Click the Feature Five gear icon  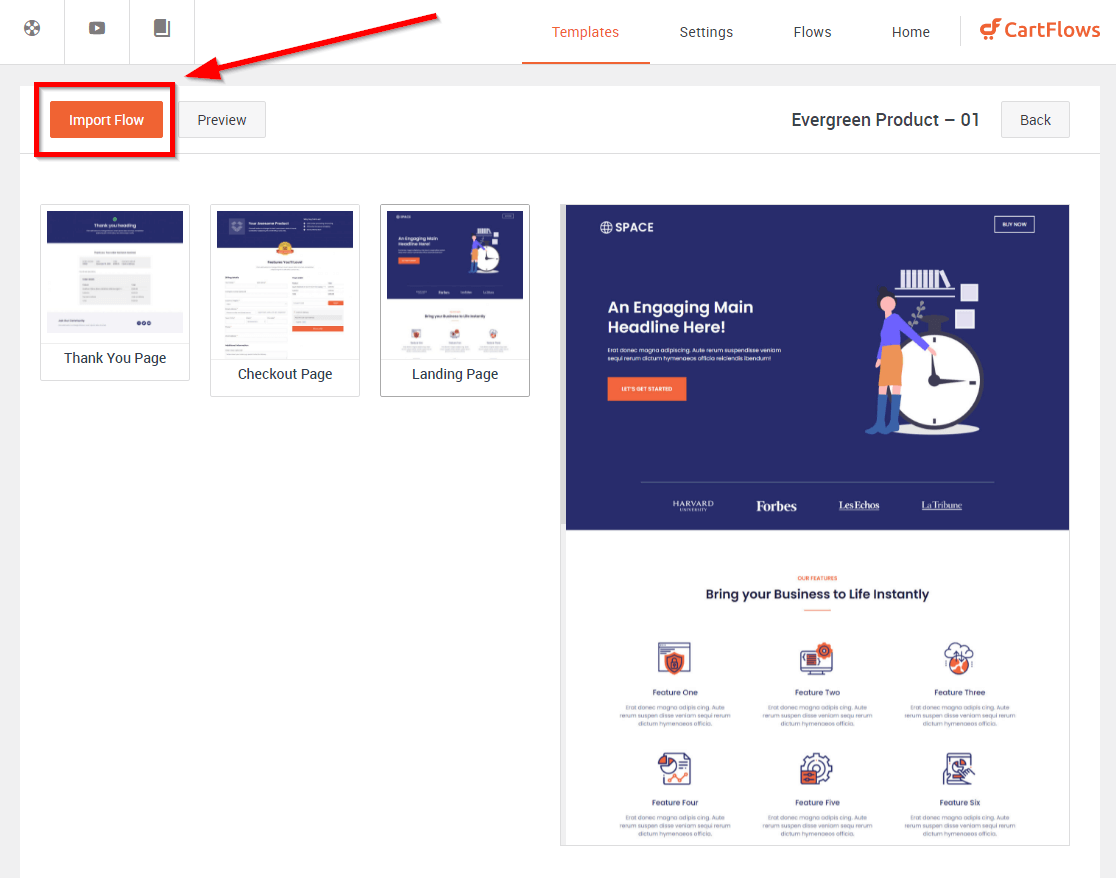tap(816, 768)
